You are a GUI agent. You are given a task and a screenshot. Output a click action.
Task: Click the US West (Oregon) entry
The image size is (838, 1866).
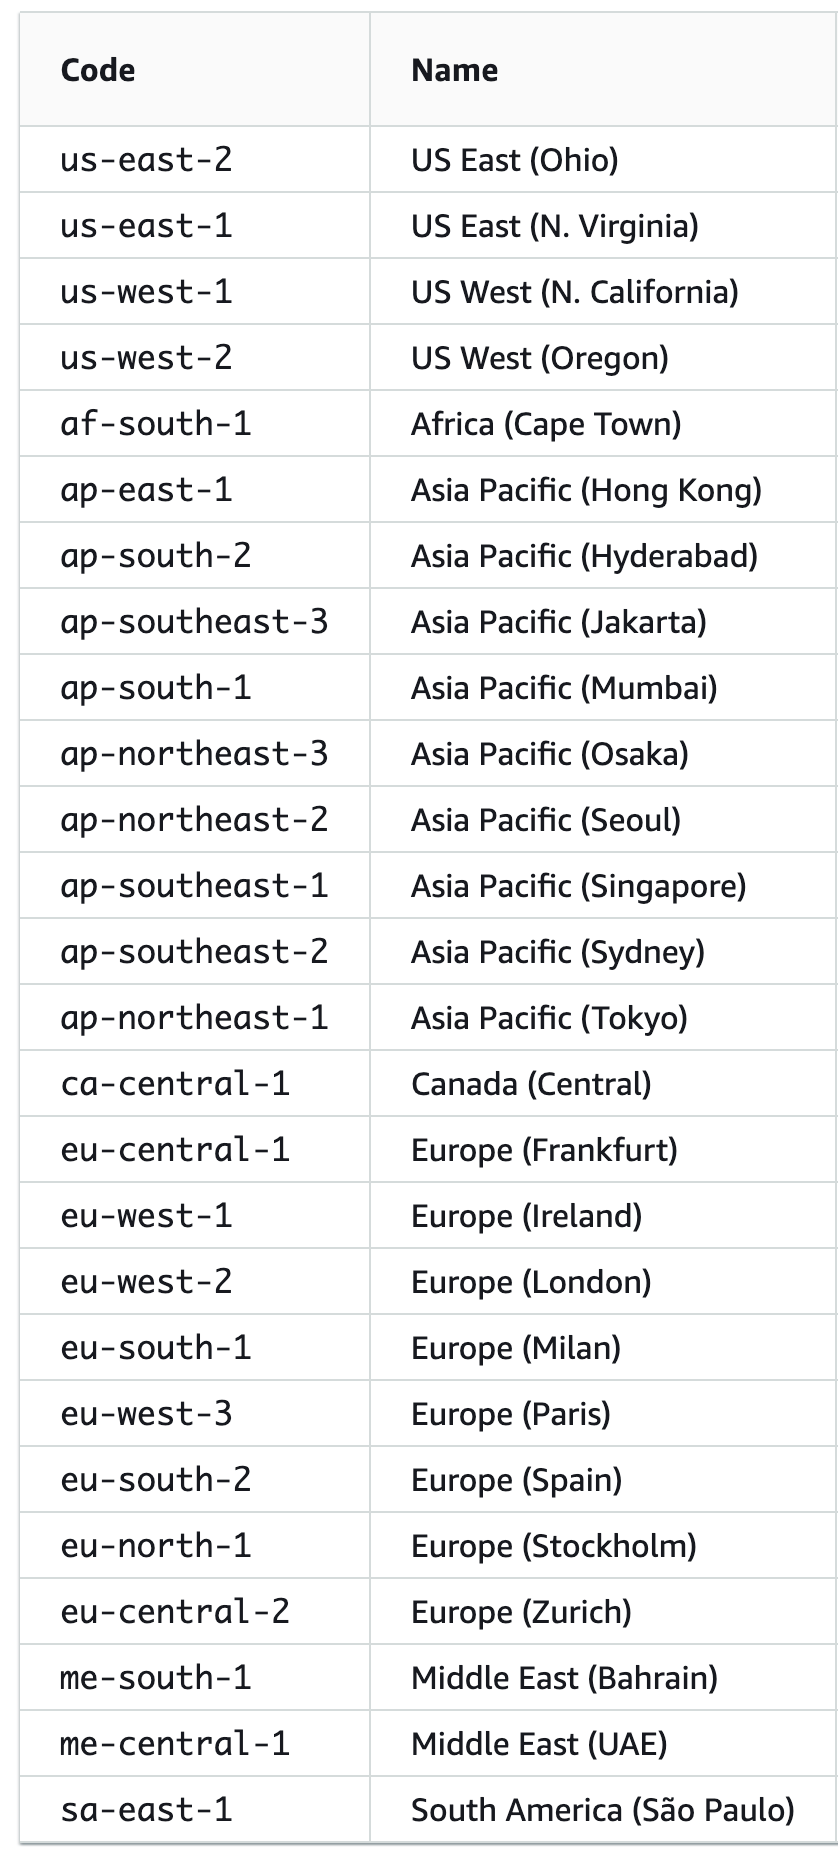(x=539, y=358)
